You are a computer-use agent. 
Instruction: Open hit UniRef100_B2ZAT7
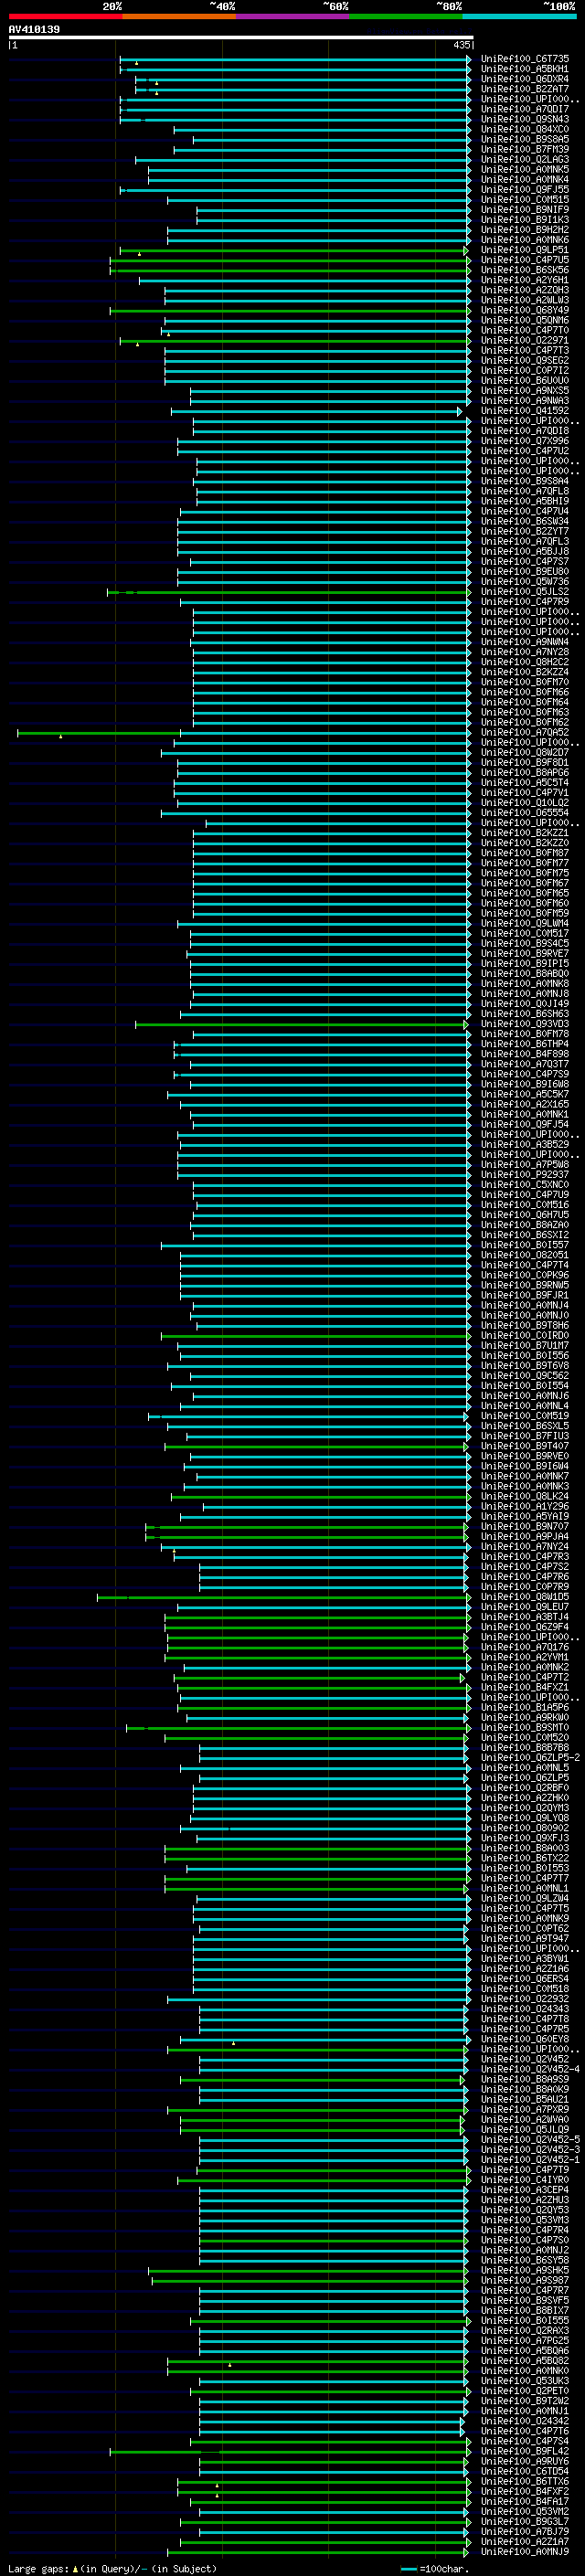click(525, 89)
